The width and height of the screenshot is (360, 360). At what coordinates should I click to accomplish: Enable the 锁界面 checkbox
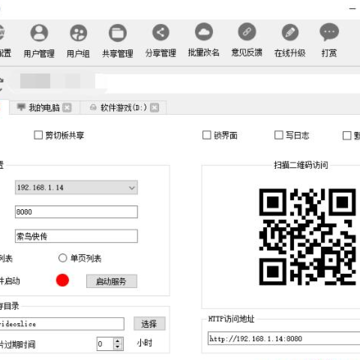(x=207, y=135)
